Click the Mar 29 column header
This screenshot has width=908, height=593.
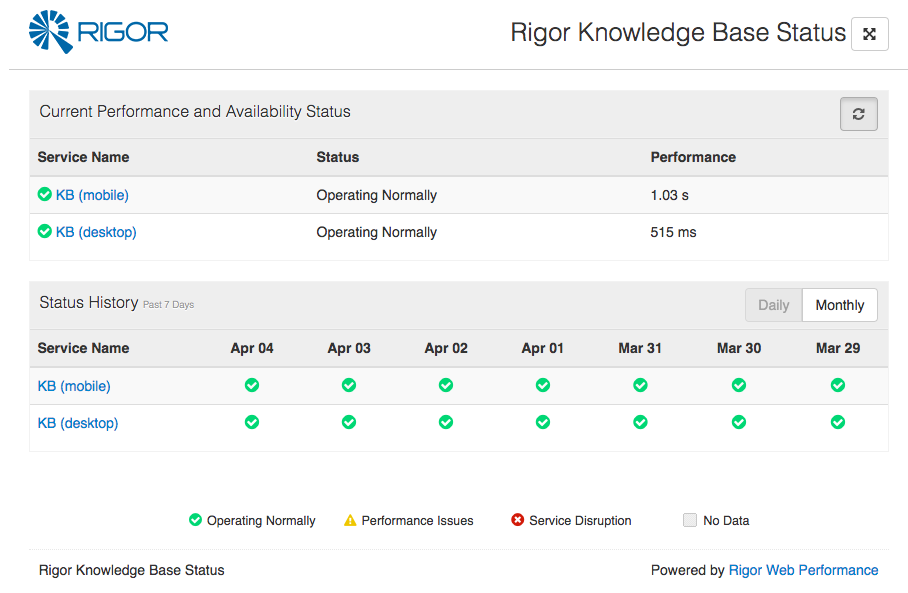tap(838, 348)
